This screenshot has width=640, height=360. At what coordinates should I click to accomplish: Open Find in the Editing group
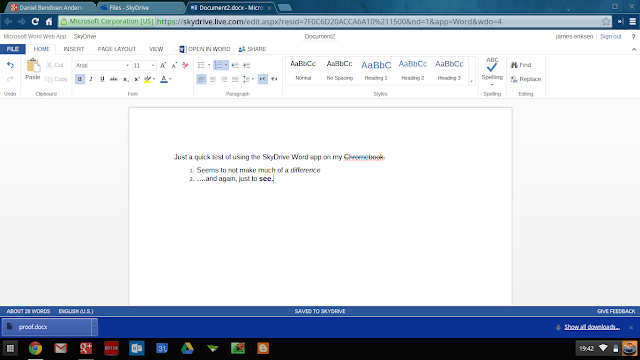click(521, 65)
